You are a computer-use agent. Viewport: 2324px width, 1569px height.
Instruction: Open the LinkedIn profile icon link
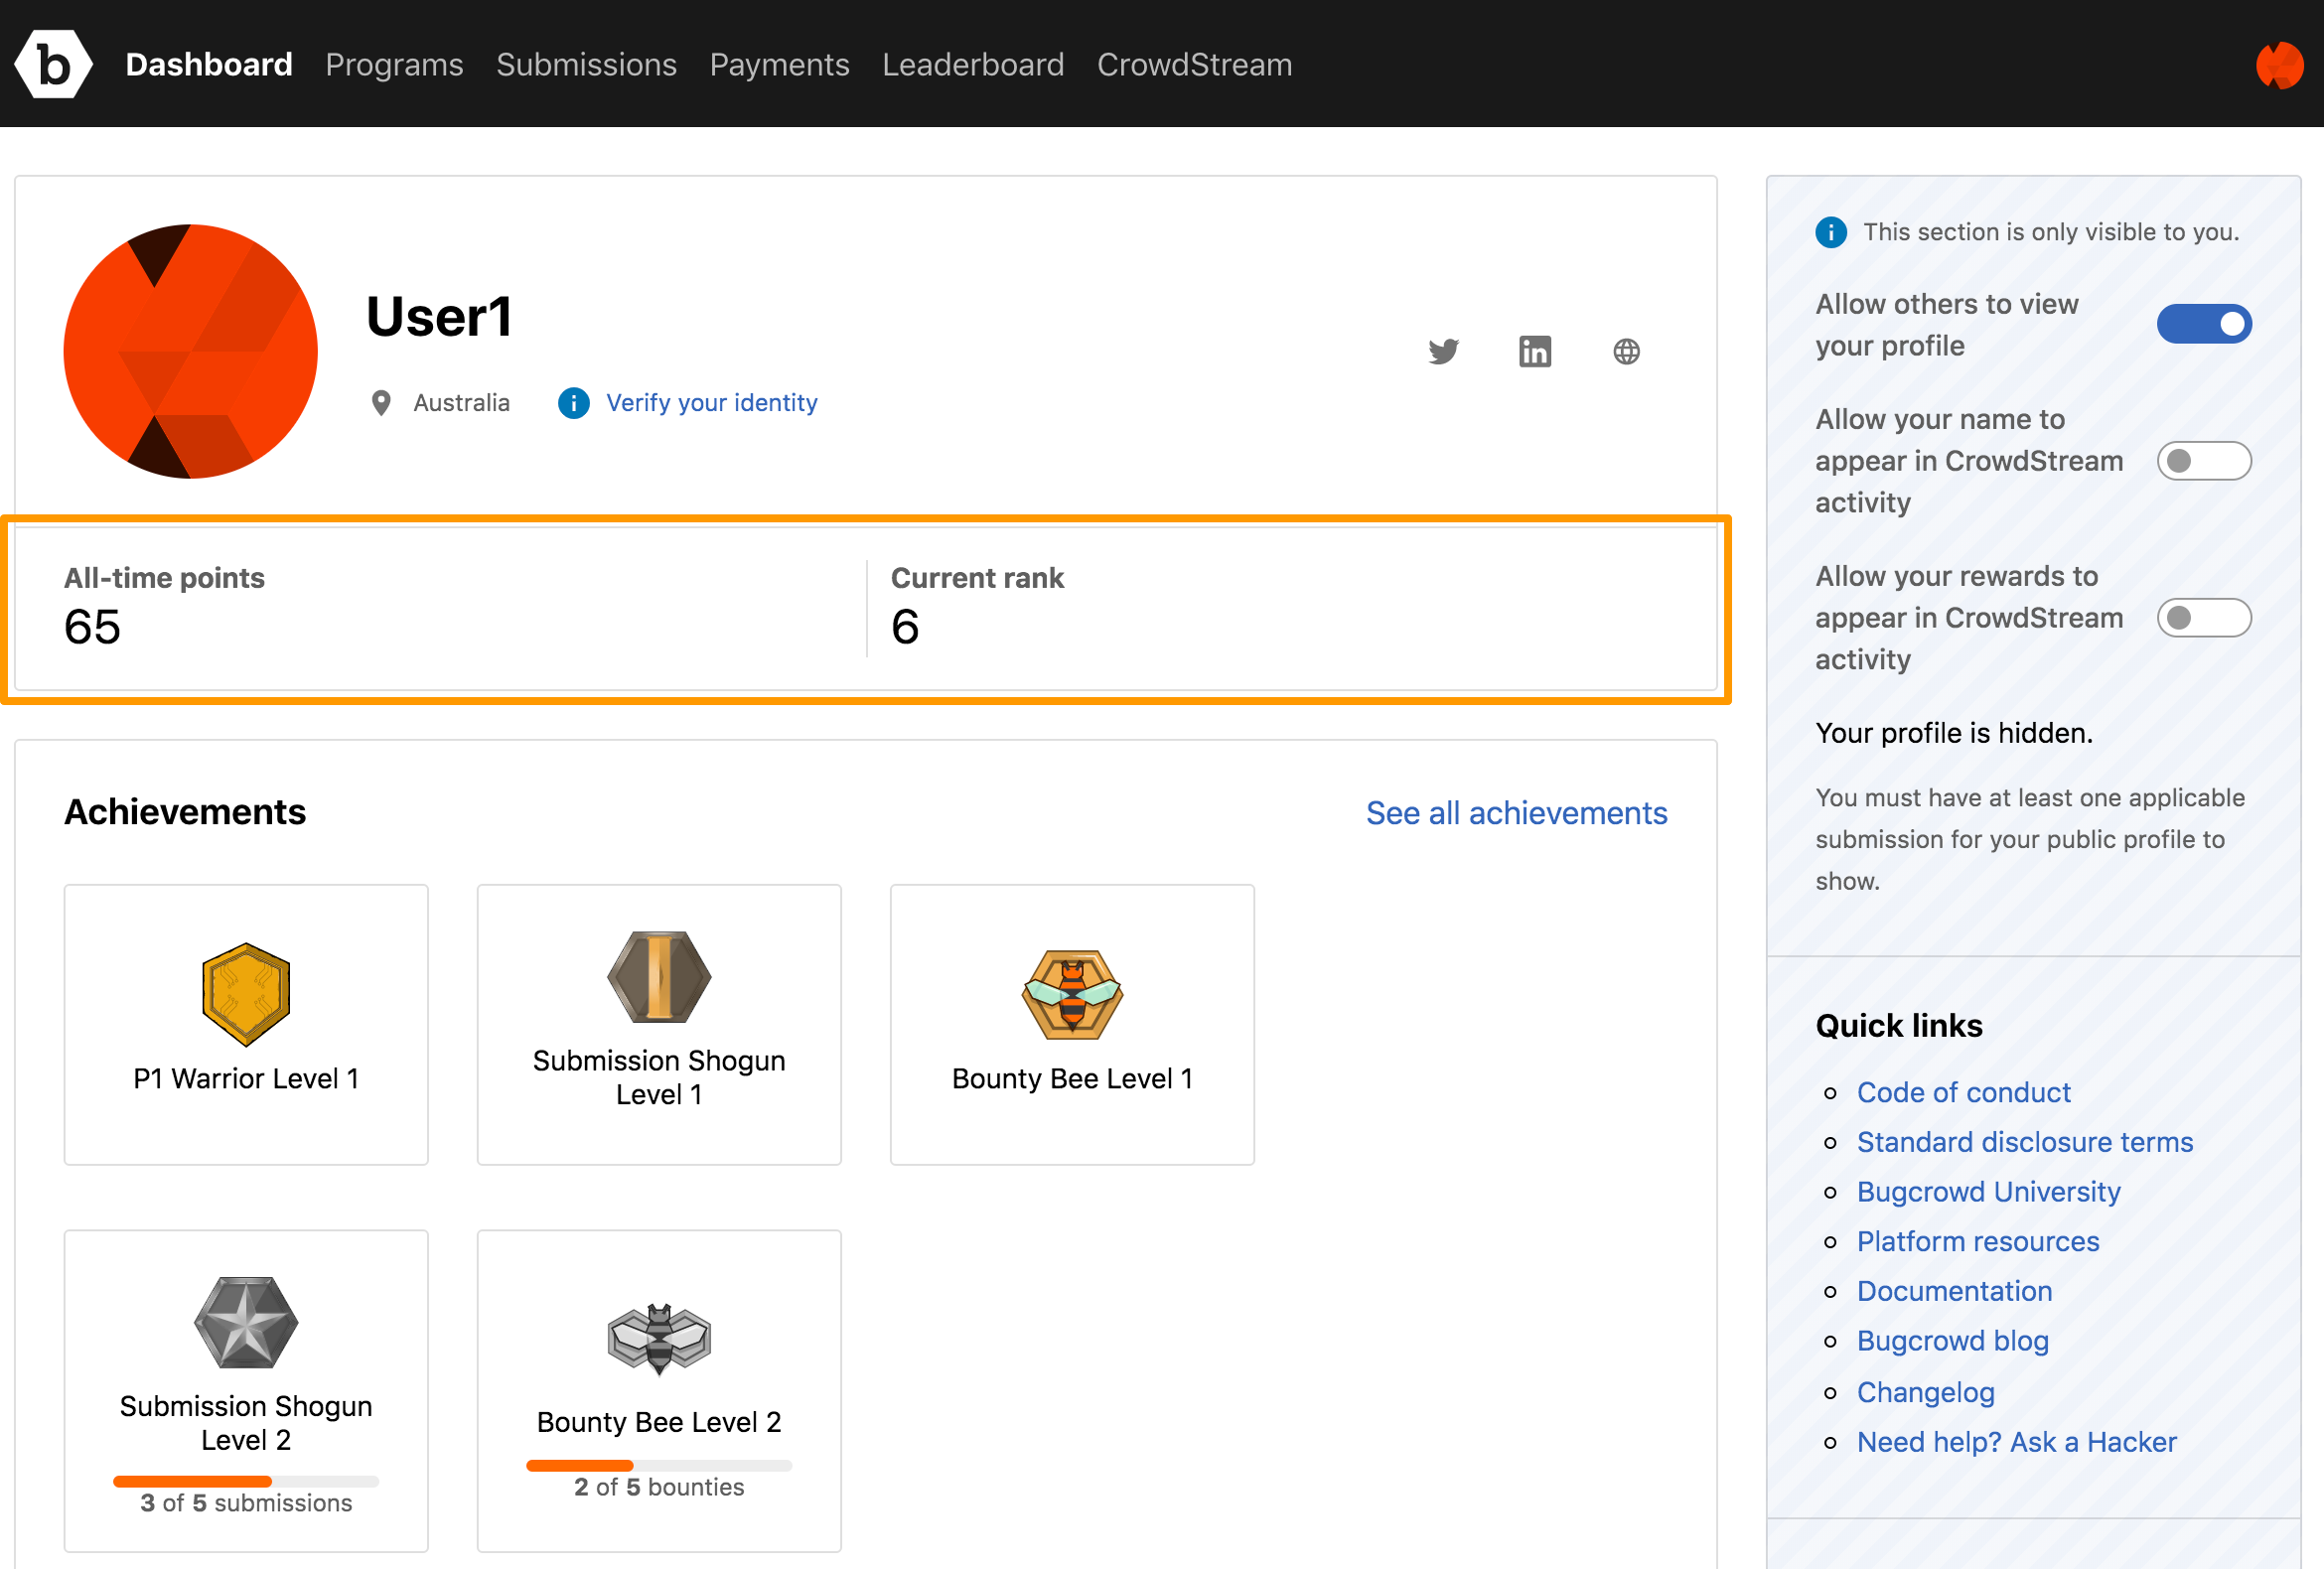pos(1535,351)
